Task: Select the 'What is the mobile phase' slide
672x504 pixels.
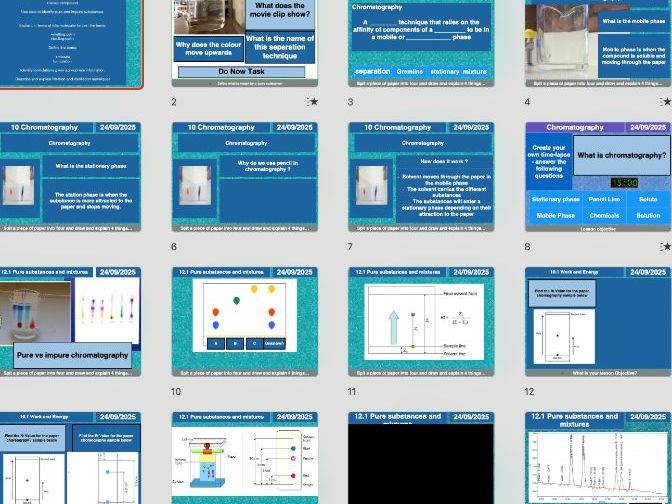Action: click(x=598, y=43)
